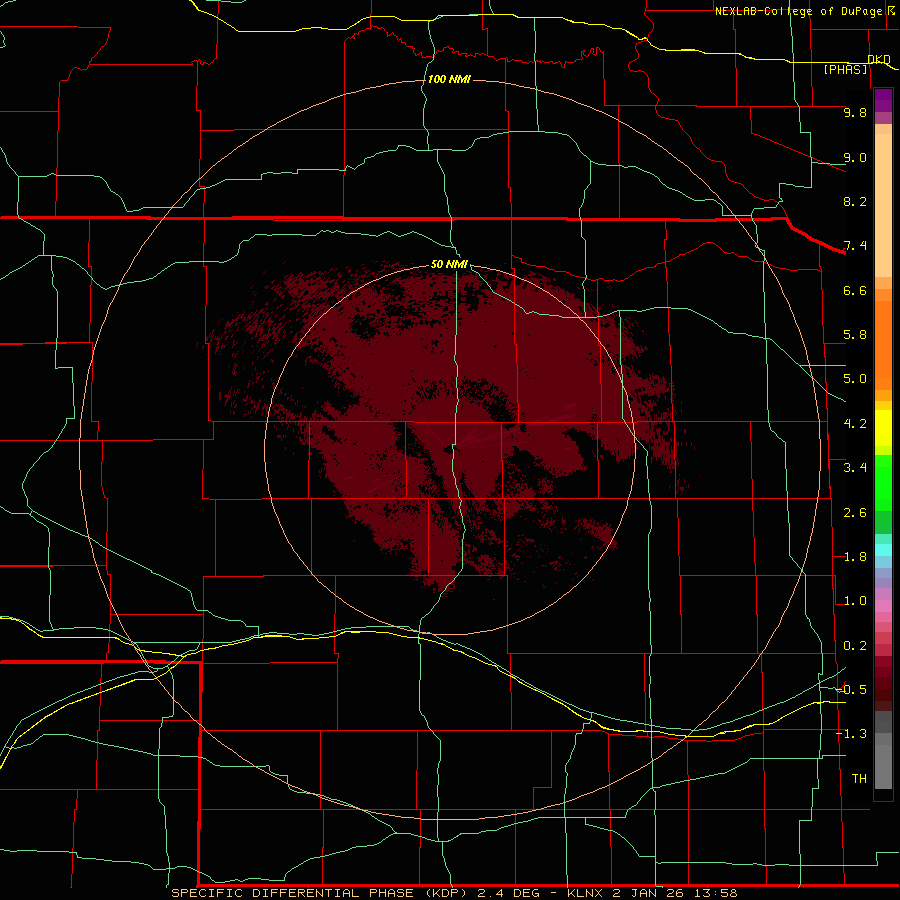The image size is (900, 900).
Task: Click the 1.0 value on the color scale
Action: 855,601
